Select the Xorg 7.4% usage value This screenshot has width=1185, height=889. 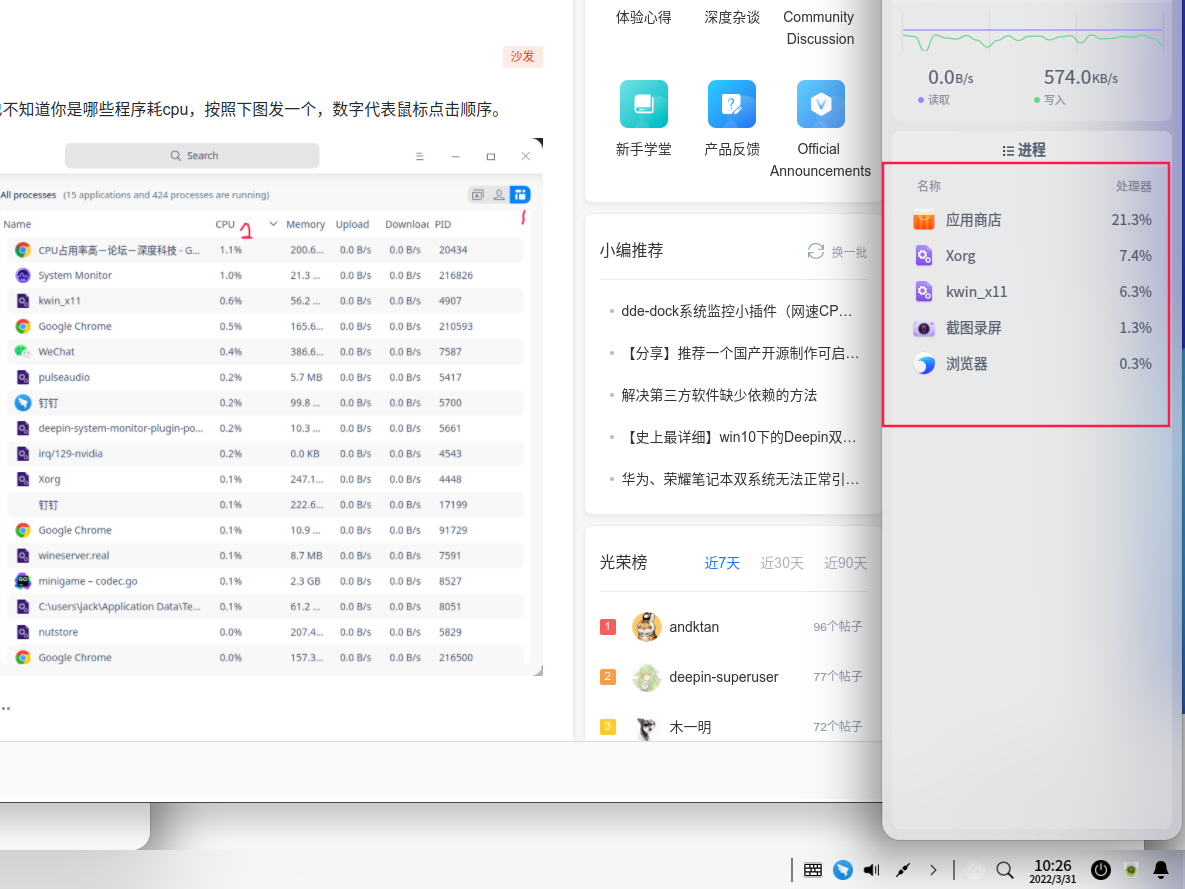click(1135, 256)
